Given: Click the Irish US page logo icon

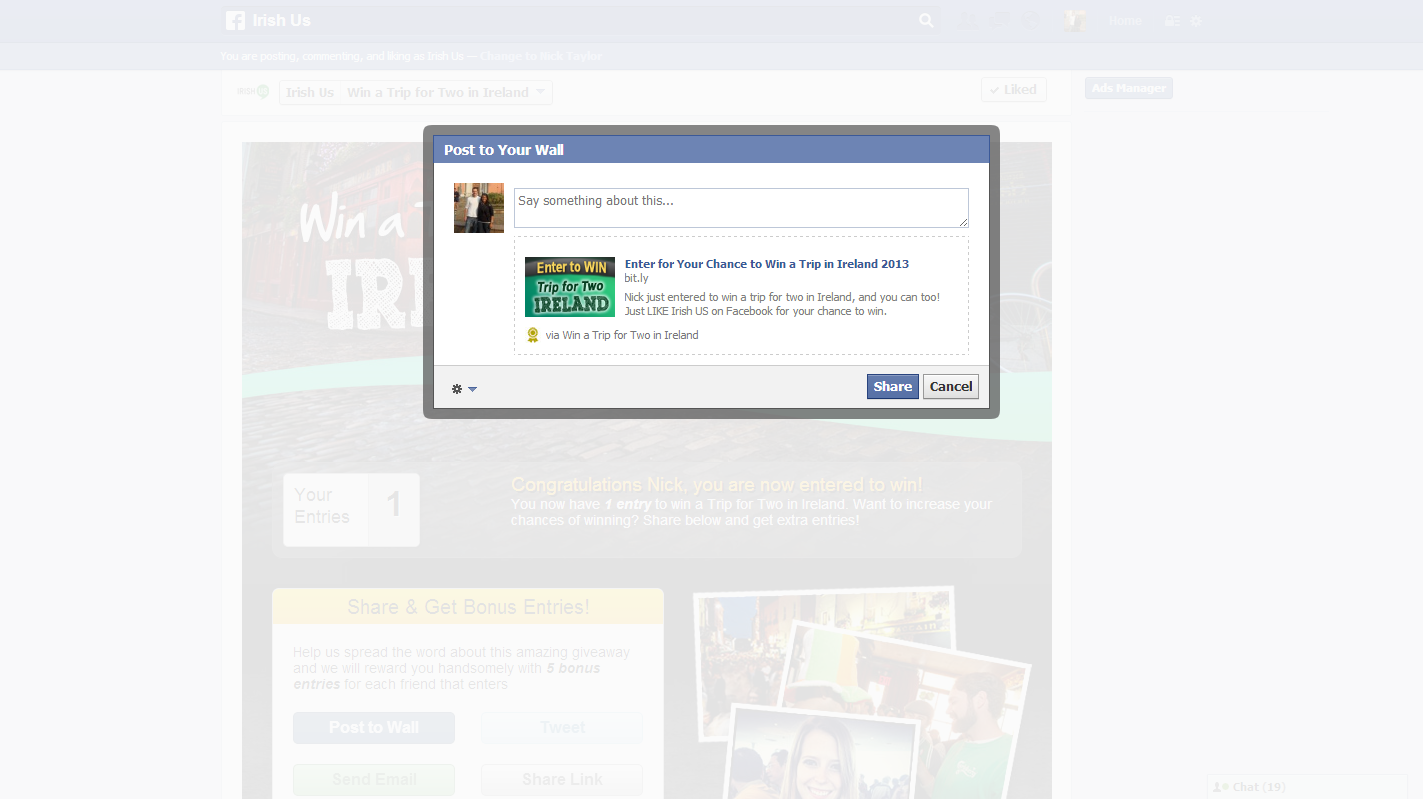Looking at the screenshot, I should 253,92.
